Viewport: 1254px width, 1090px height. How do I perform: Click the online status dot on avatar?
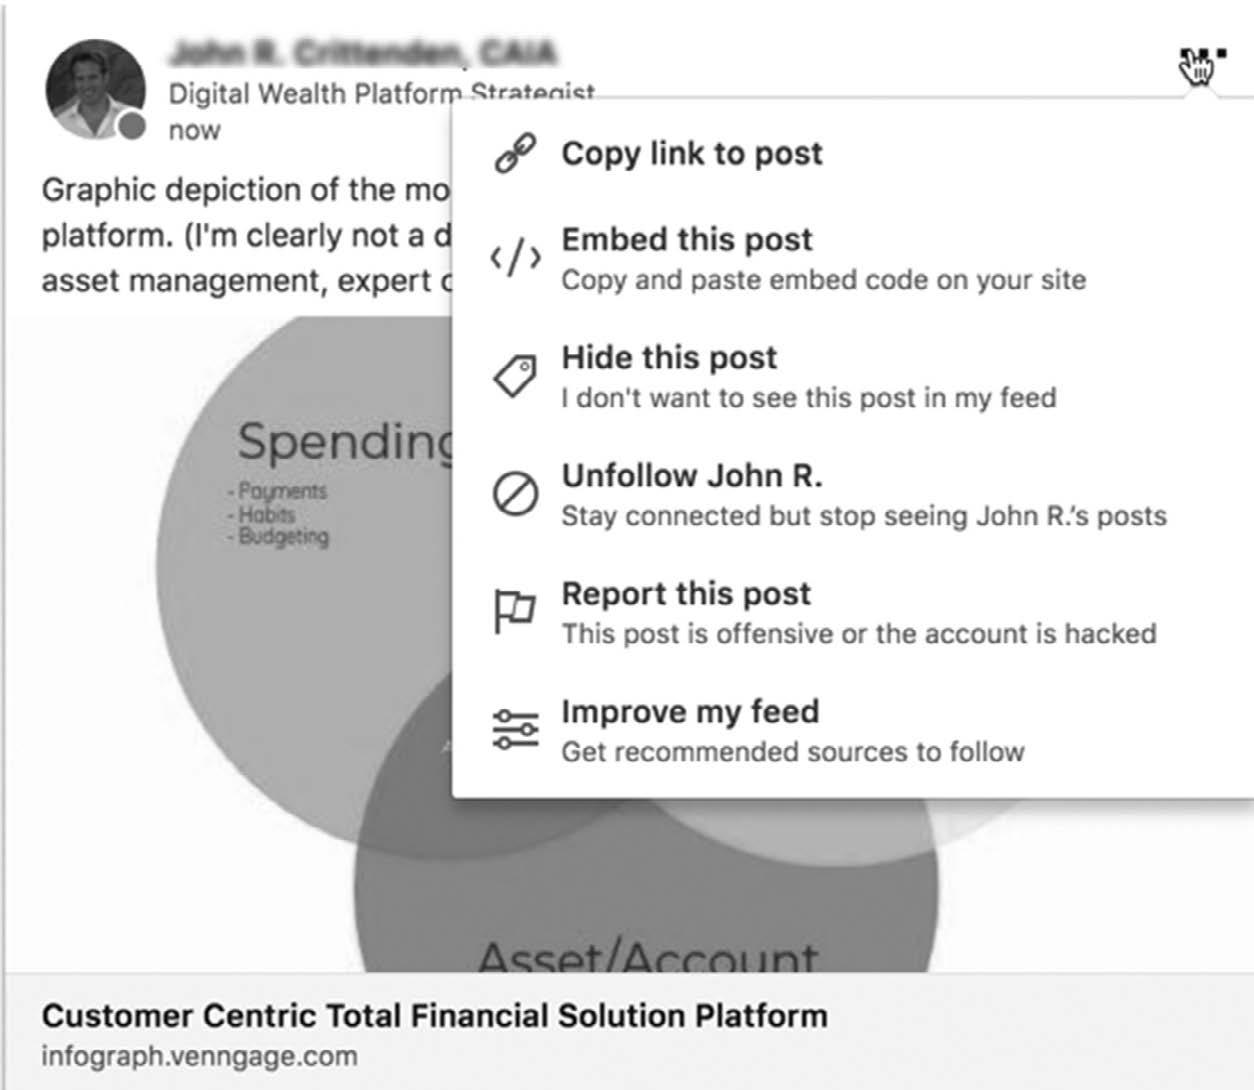pyautogui.click(x=131, y=126)
